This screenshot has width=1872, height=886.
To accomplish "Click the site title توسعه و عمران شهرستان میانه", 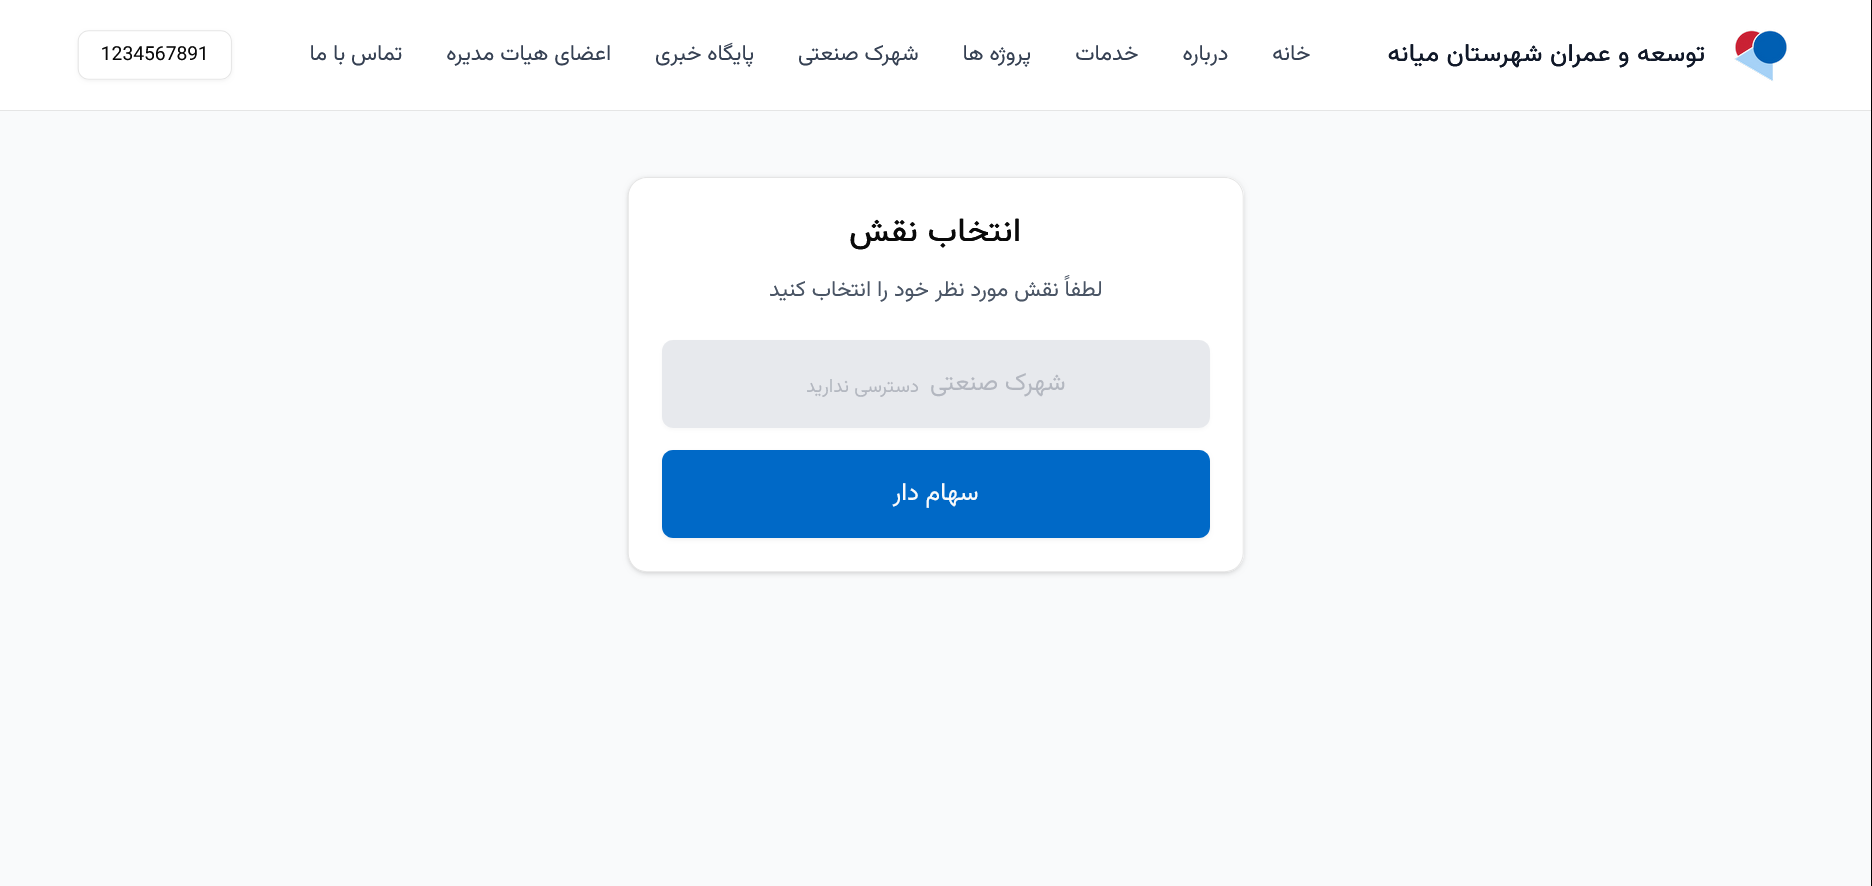I will 1545,54.
